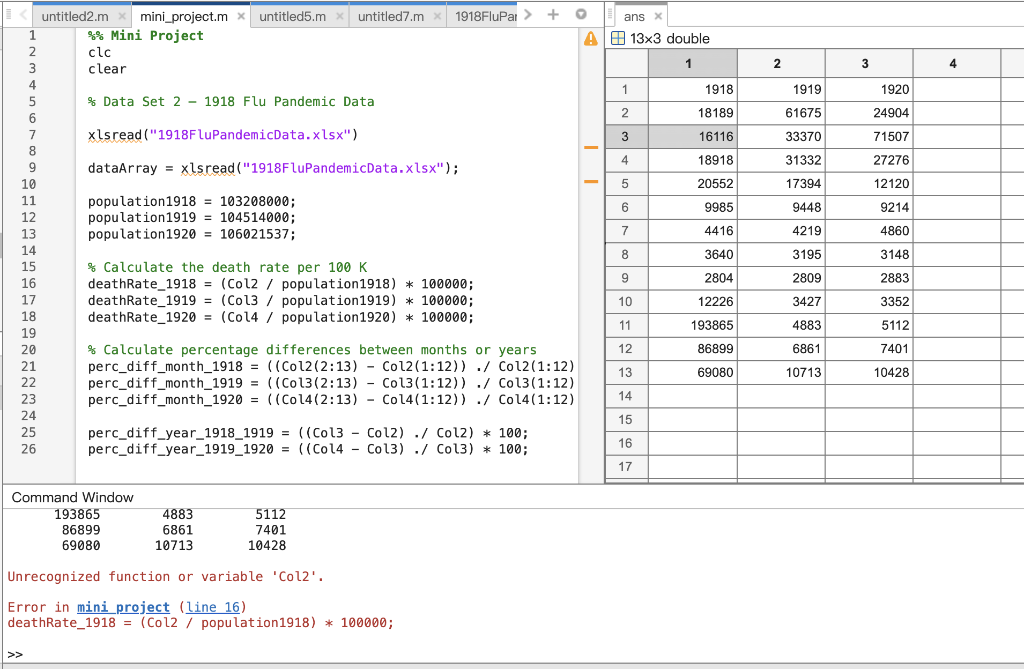
Task: Switch to the untitled2.m tab
Action: [x=74, y=15]
